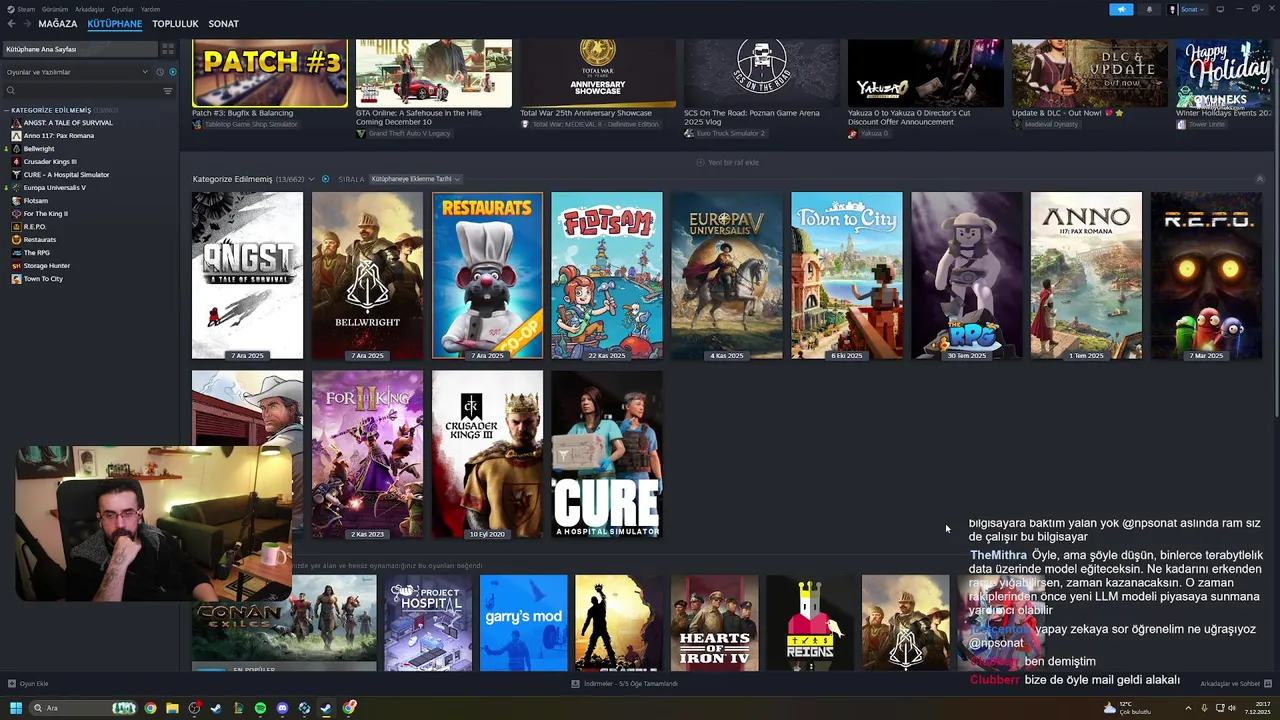The image size is (1280, 720).
Task: Switch to Big Picture mode icon
Action: (x=1219, y=9)
